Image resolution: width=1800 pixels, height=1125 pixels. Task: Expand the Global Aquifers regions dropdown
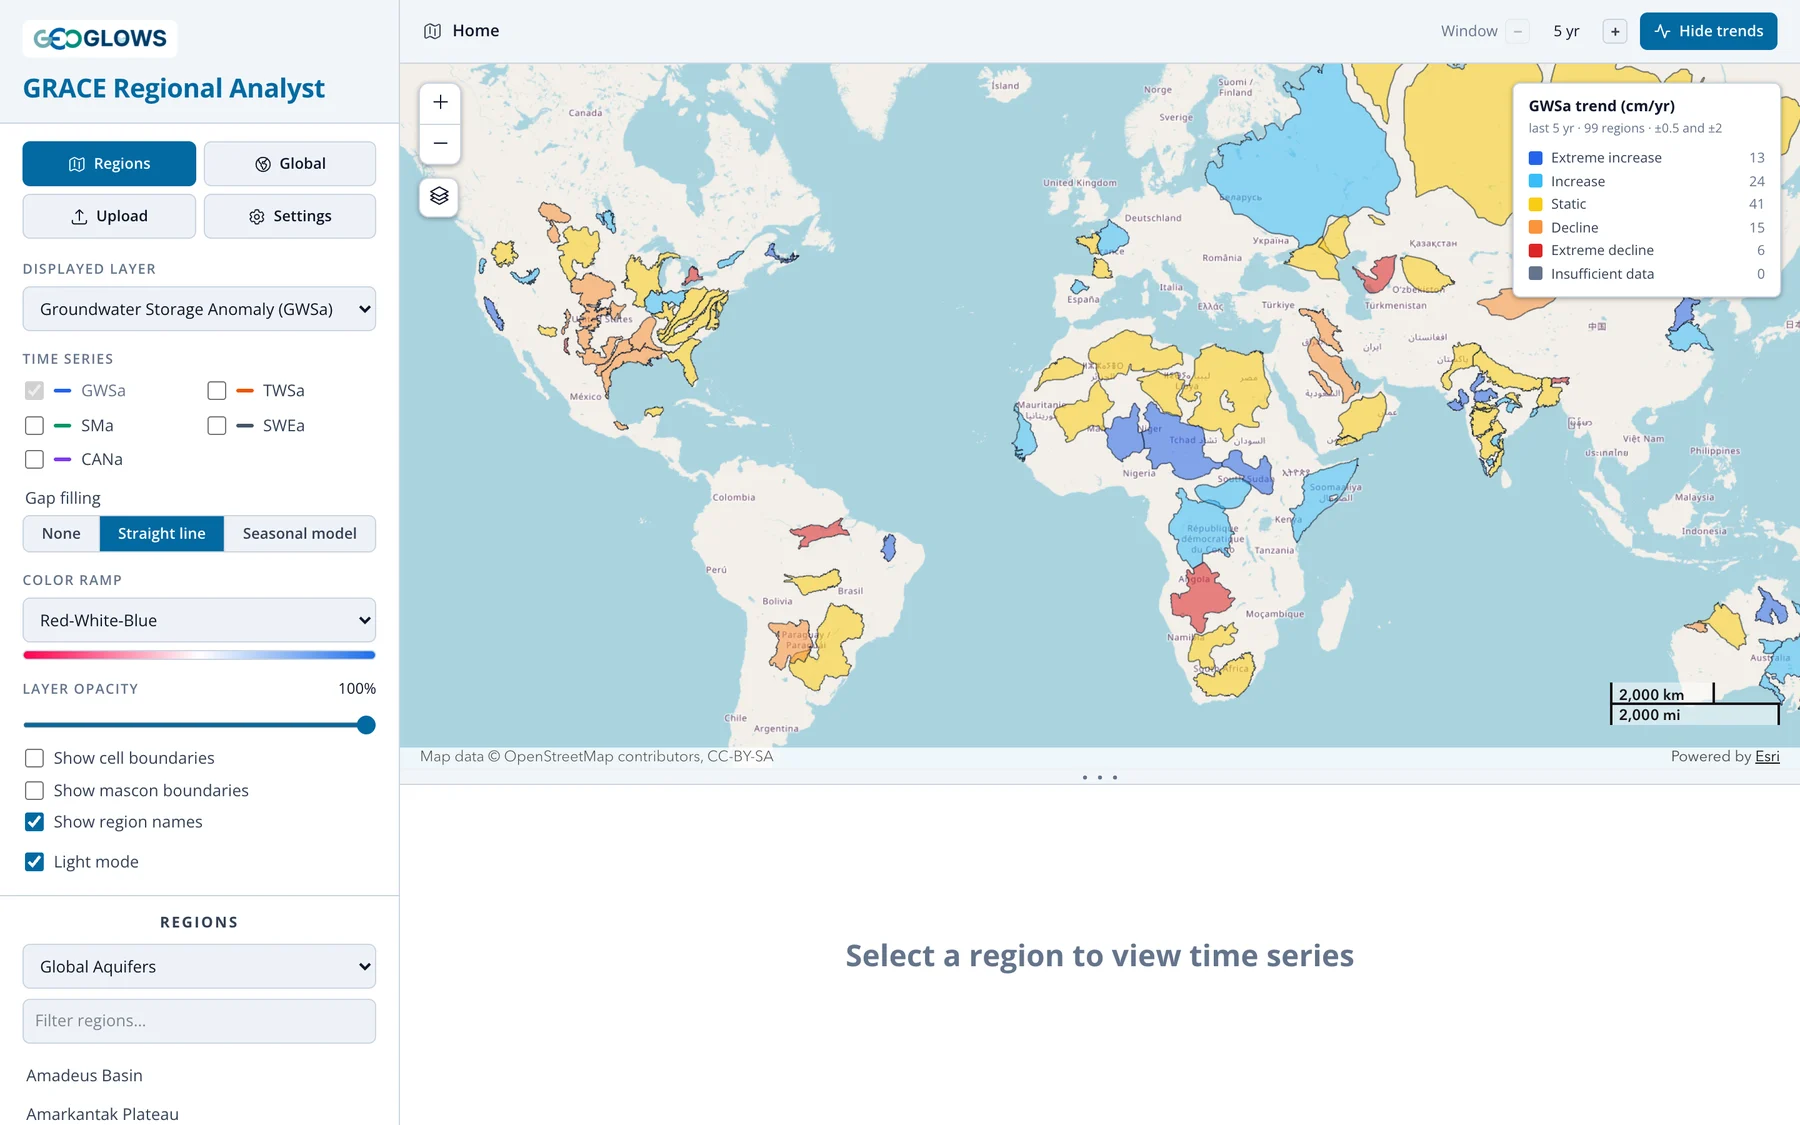coord(199,966)
